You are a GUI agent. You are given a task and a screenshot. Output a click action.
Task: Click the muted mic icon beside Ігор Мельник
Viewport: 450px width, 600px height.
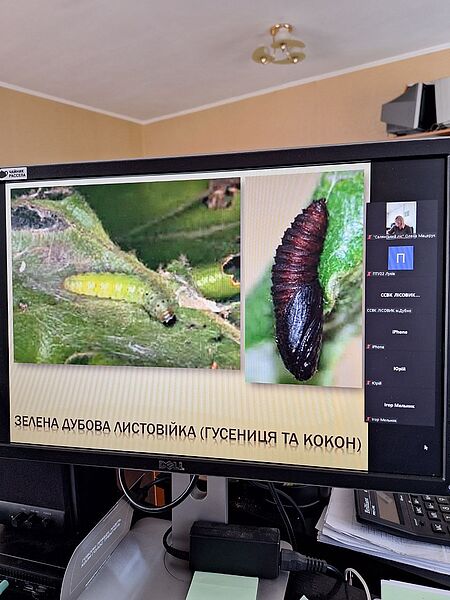coord(369,420)
